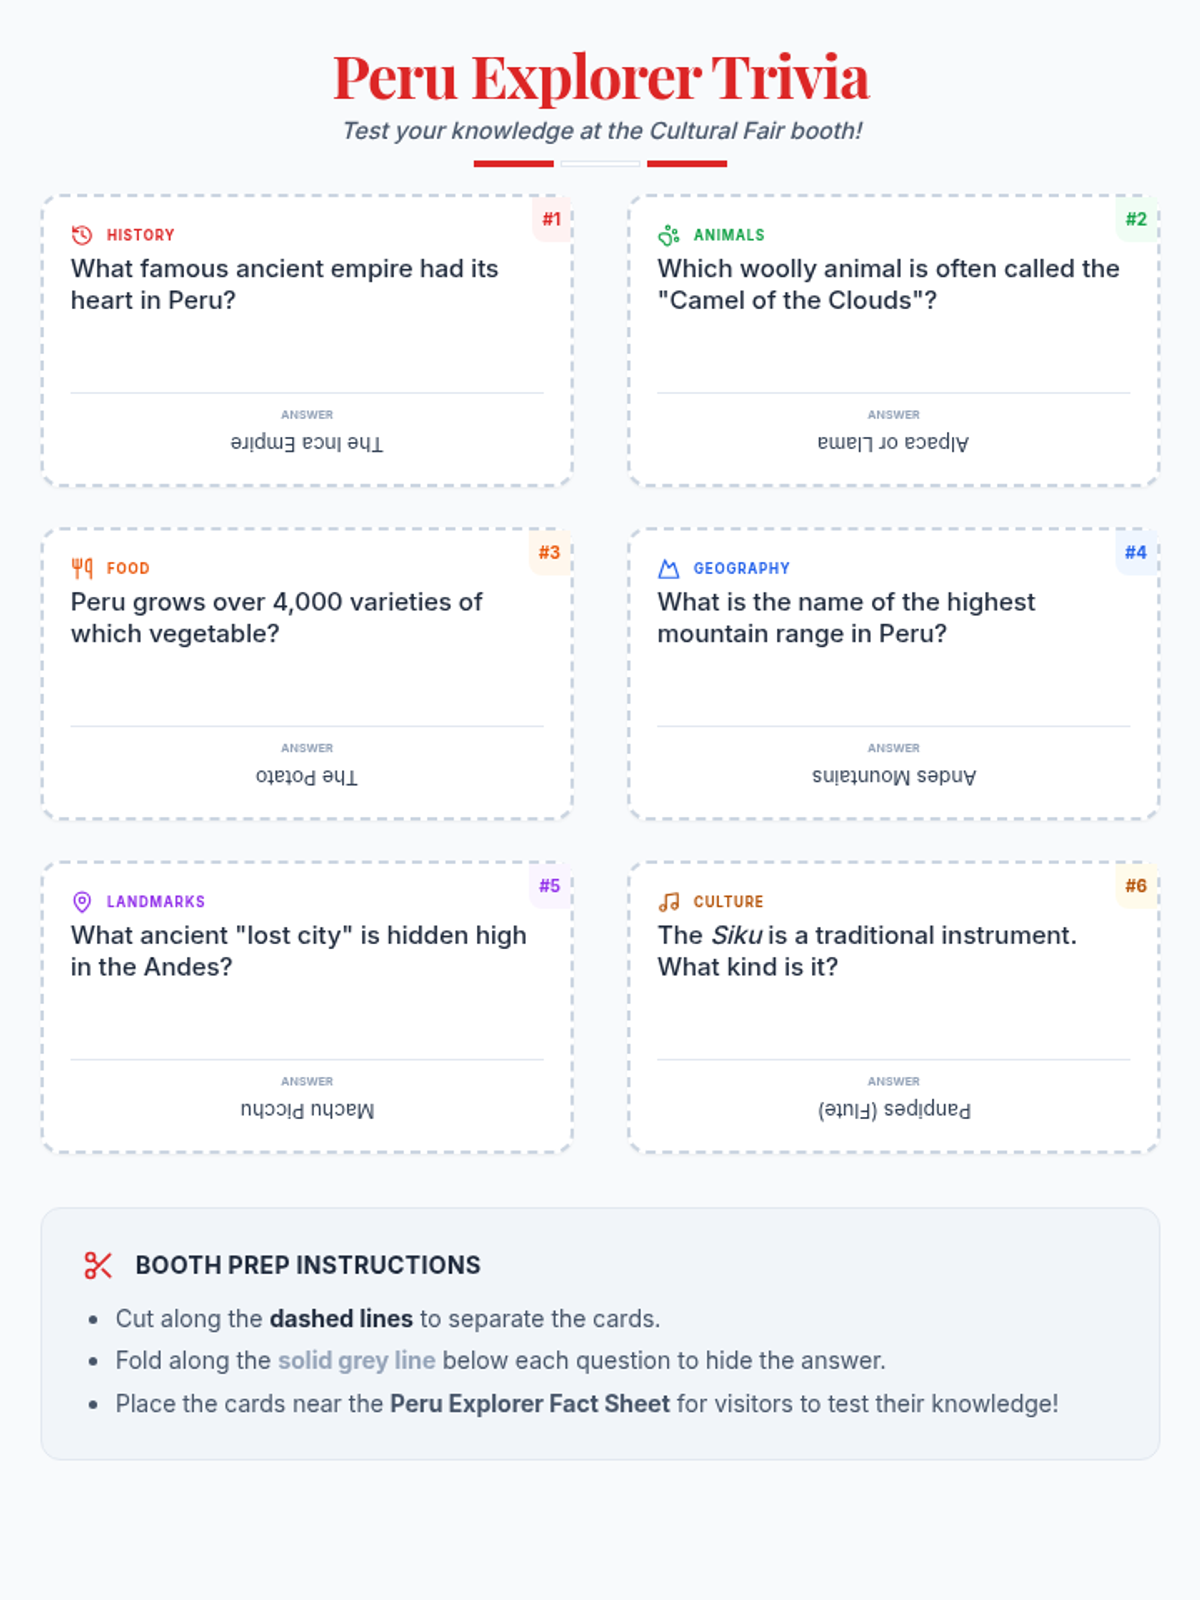The image size is (1200, 1600).
Task: Click the bold 'Peru Explorer Fact Sheet' text
Action: [530, 1403]
